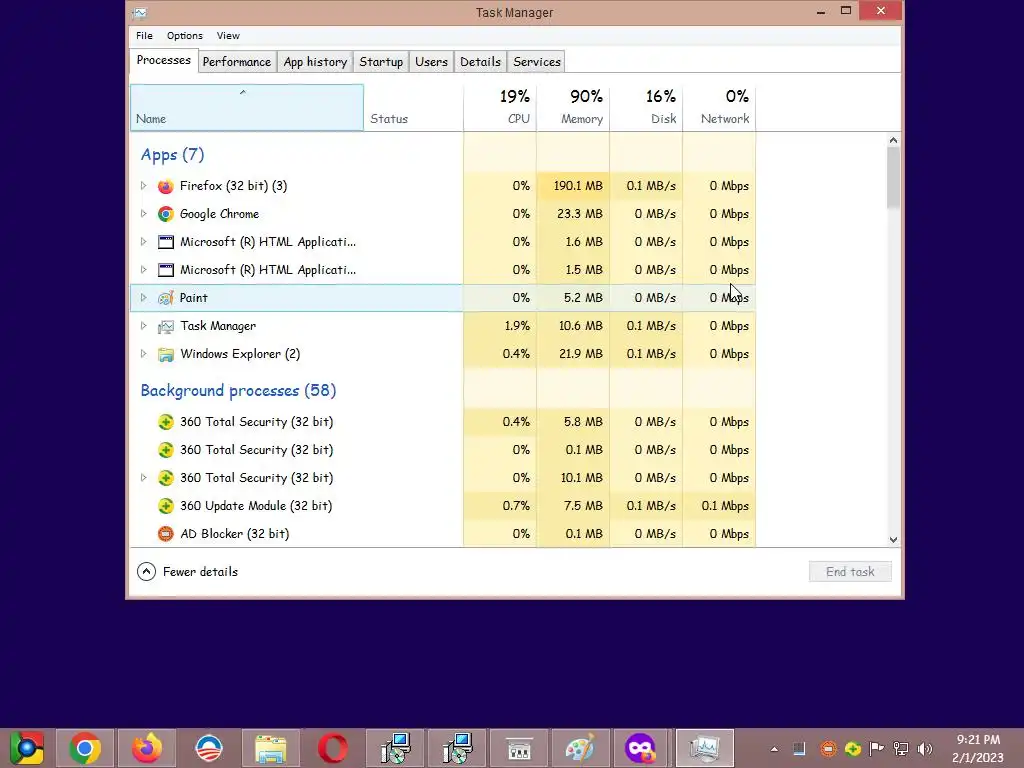
Task: Go to the Details tab
Action: (480, 62)
